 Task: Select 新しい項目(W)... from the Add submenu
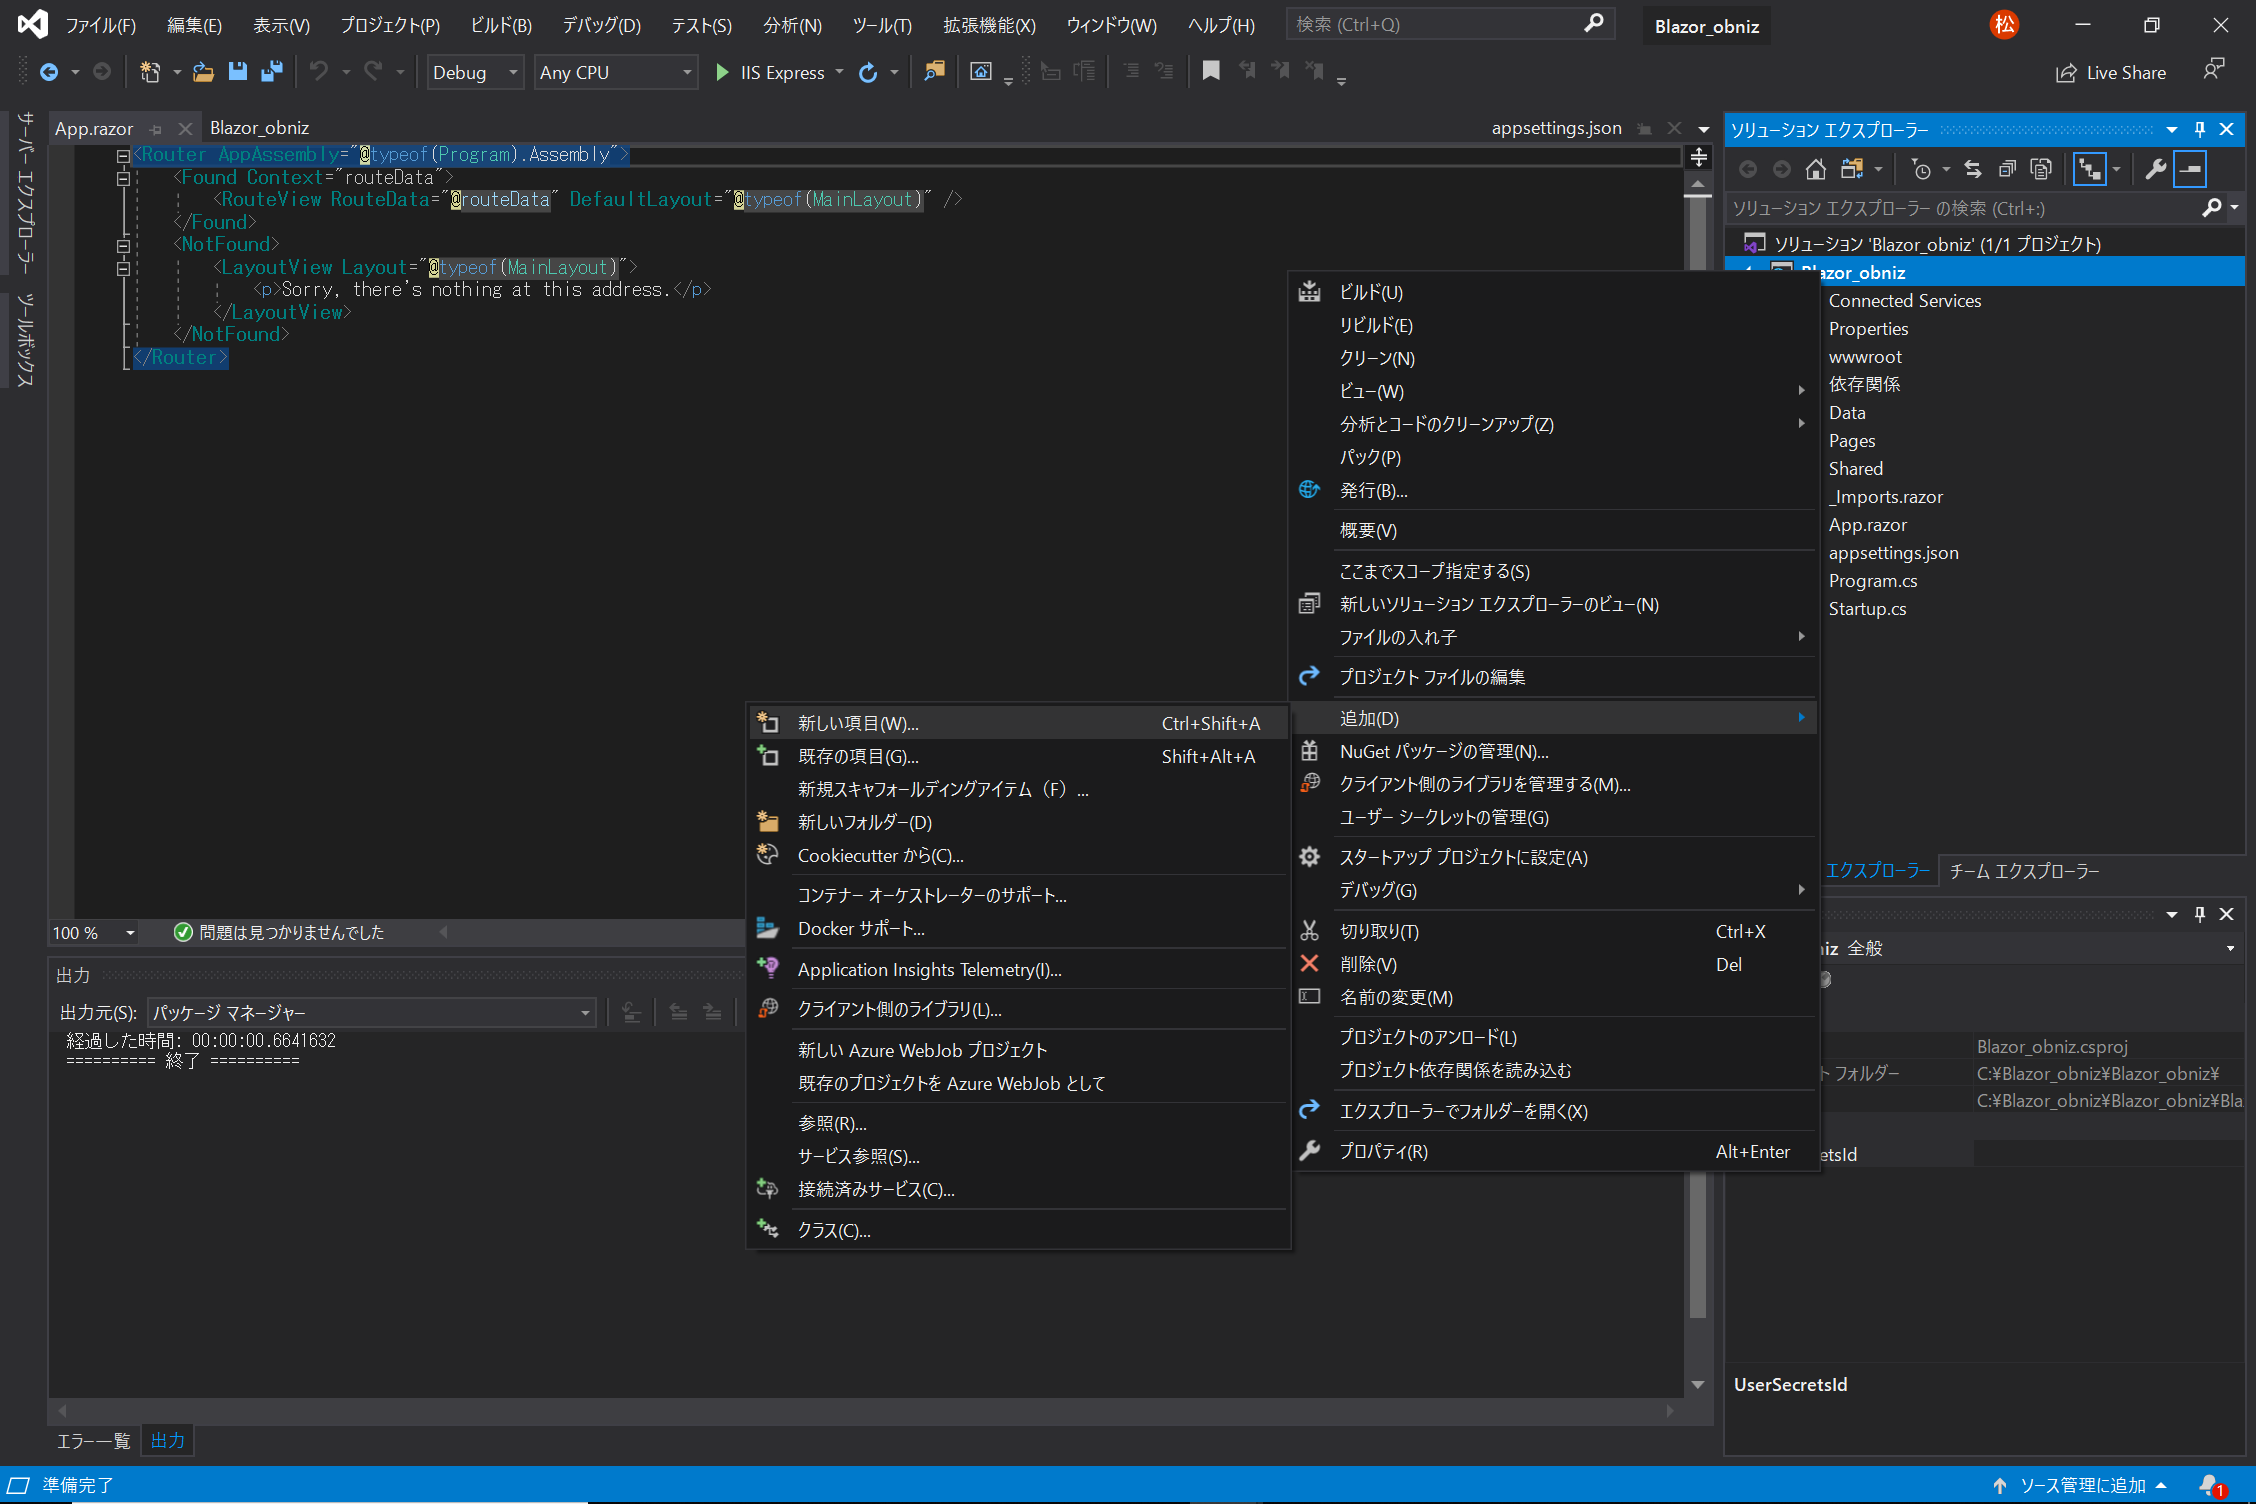(x=857, y=723)
